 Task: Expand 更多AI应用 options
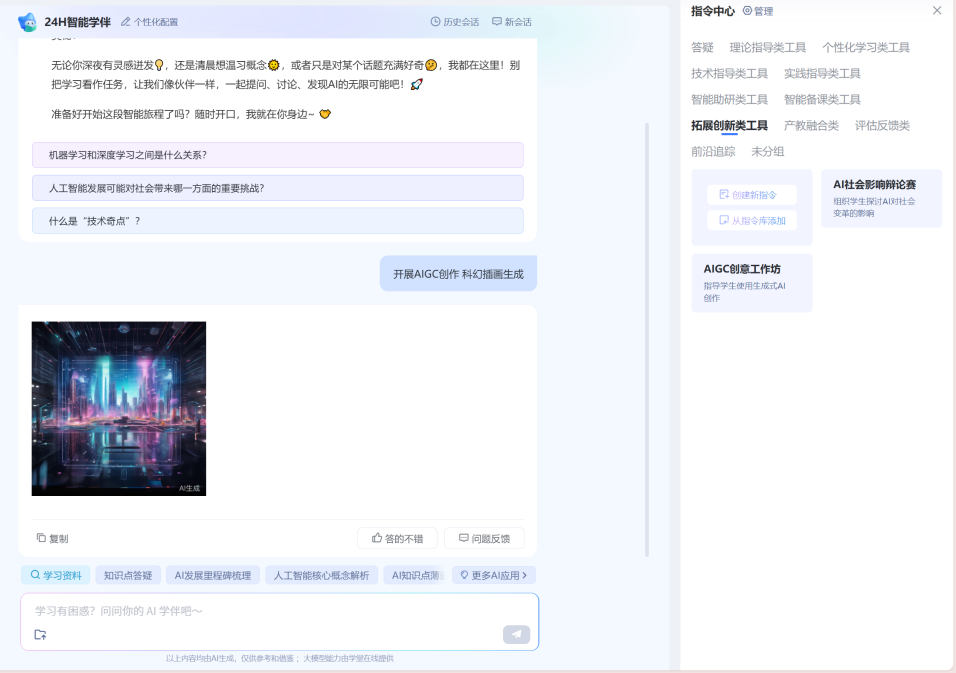pyautogui.click(x=492, y=574)
